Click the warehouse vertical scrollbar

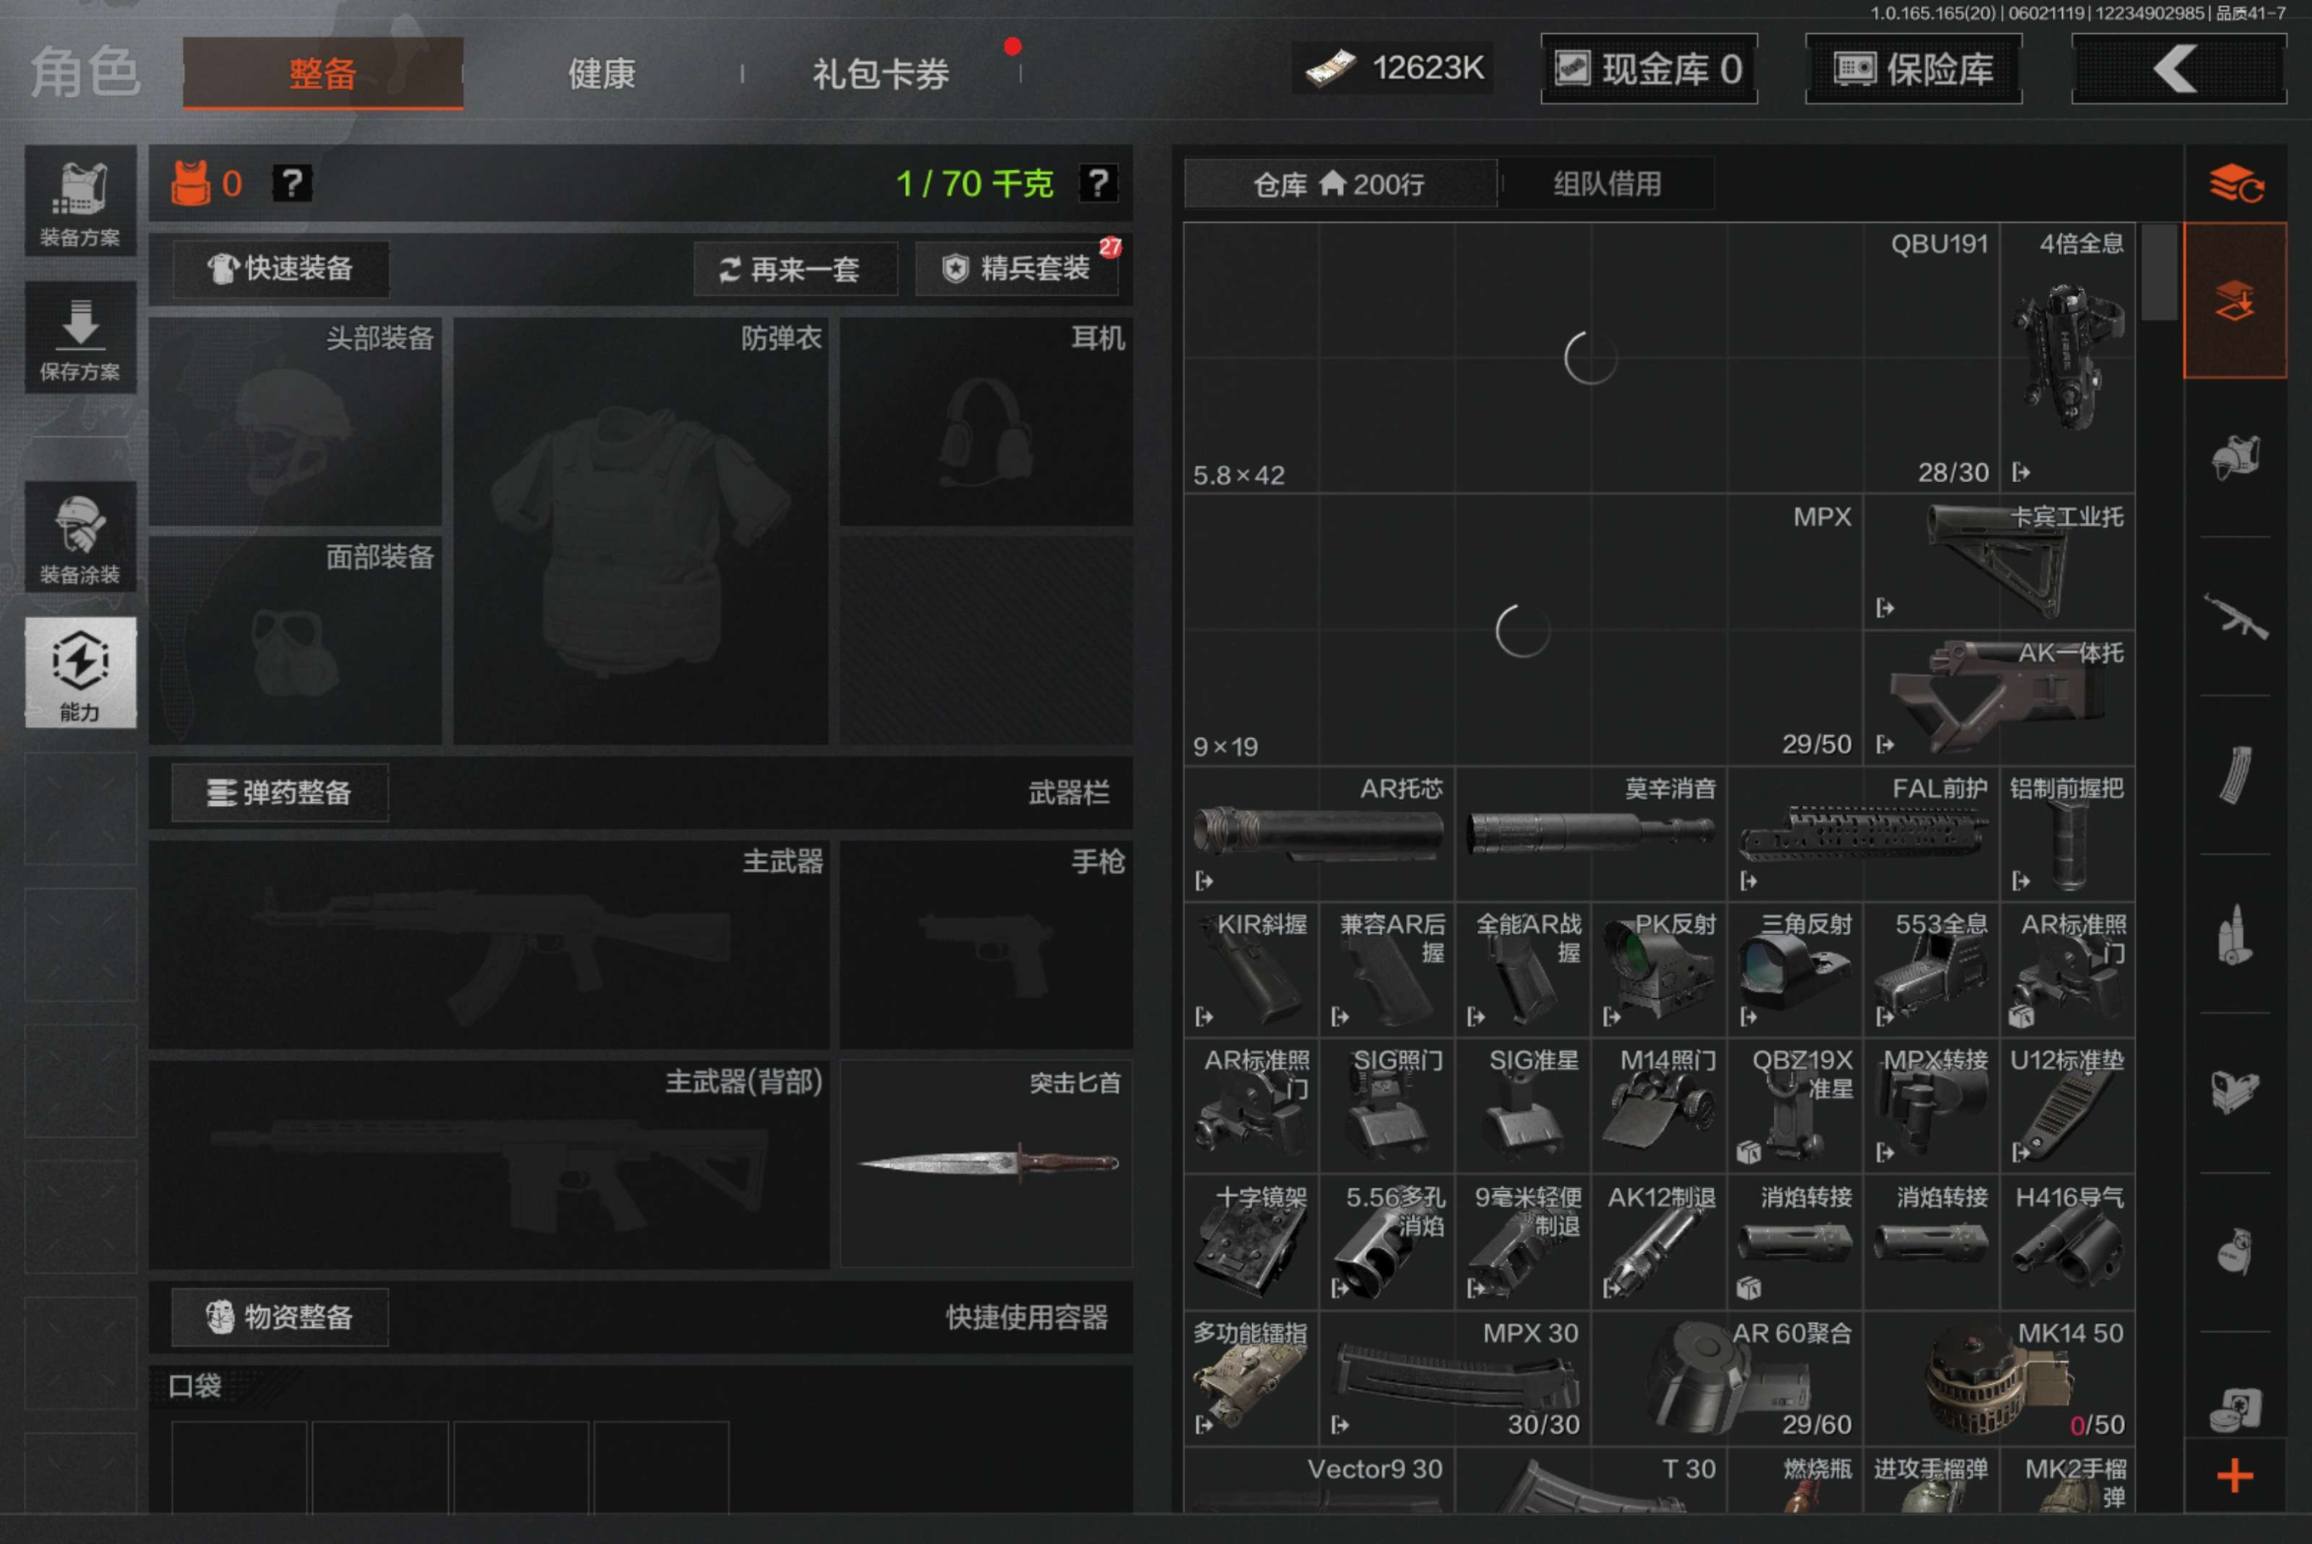(x=2160, y=271)
